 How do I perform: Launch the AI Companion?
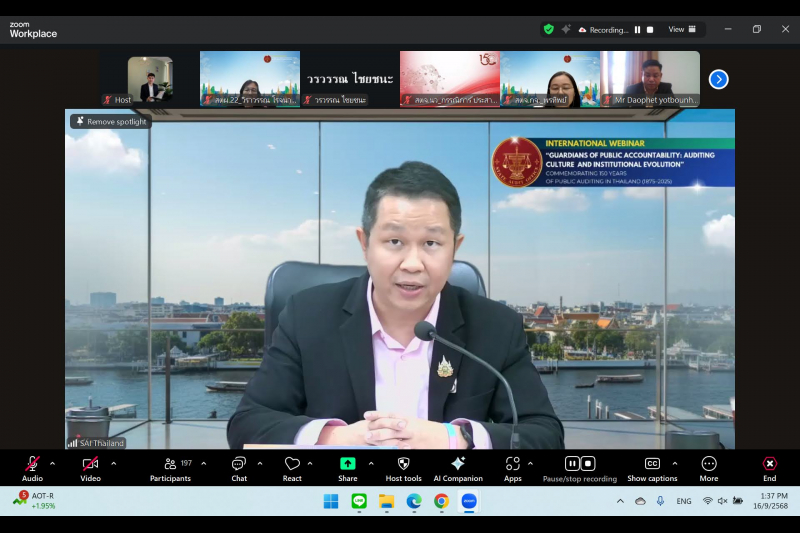[458, 464]
